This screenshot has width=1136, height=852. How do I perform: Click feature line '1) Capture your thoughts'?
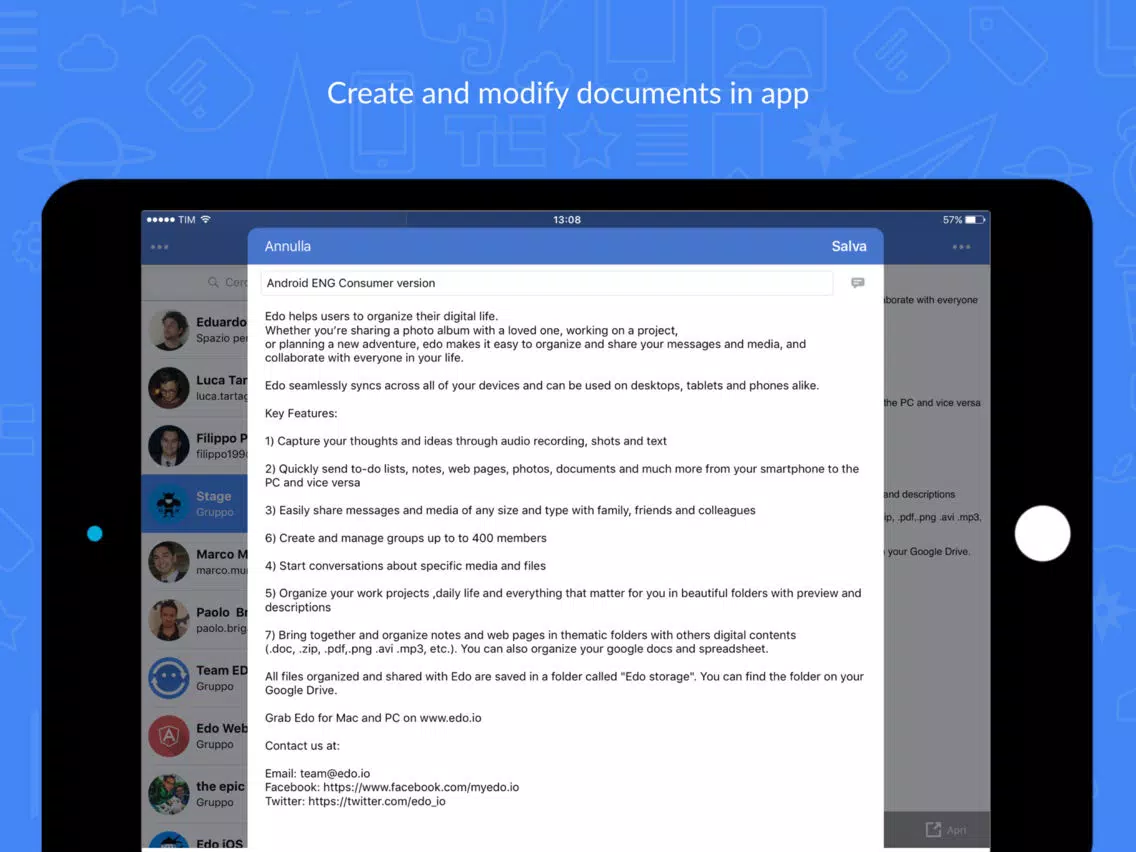click(x=466, y=441)
